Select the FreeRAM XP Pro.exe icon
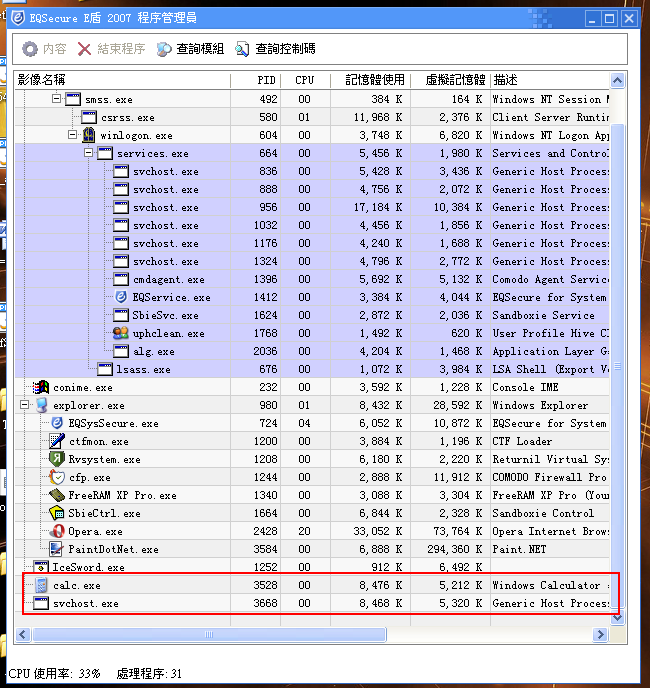Screen dimensions: 650x688 (x=57, y=495)
